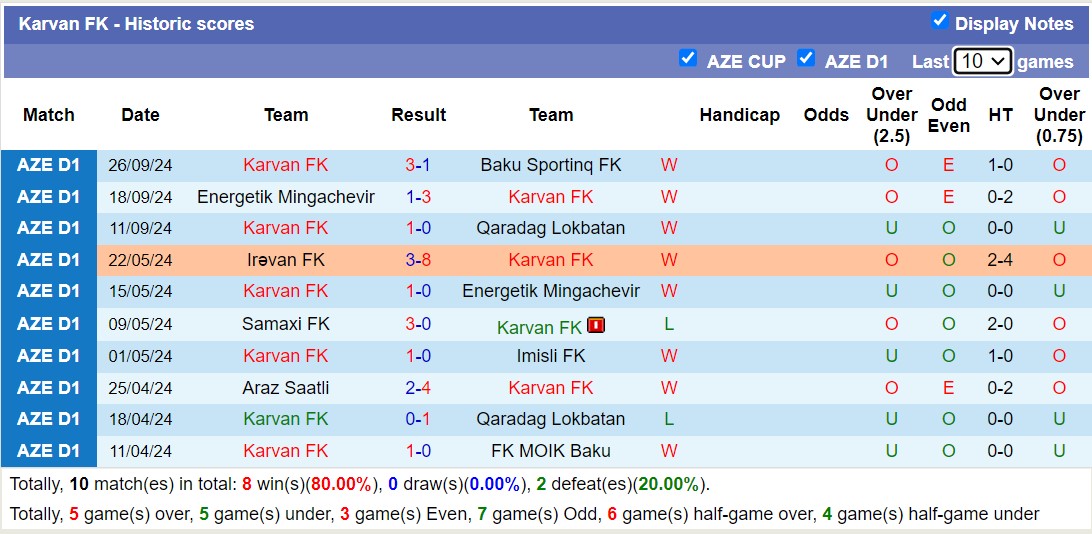The height and width of the screenshot is (534, 1092).
Task: Open Qaradag Lokbatan in the 11/09/24 row
Action: (x=551, y=228)
